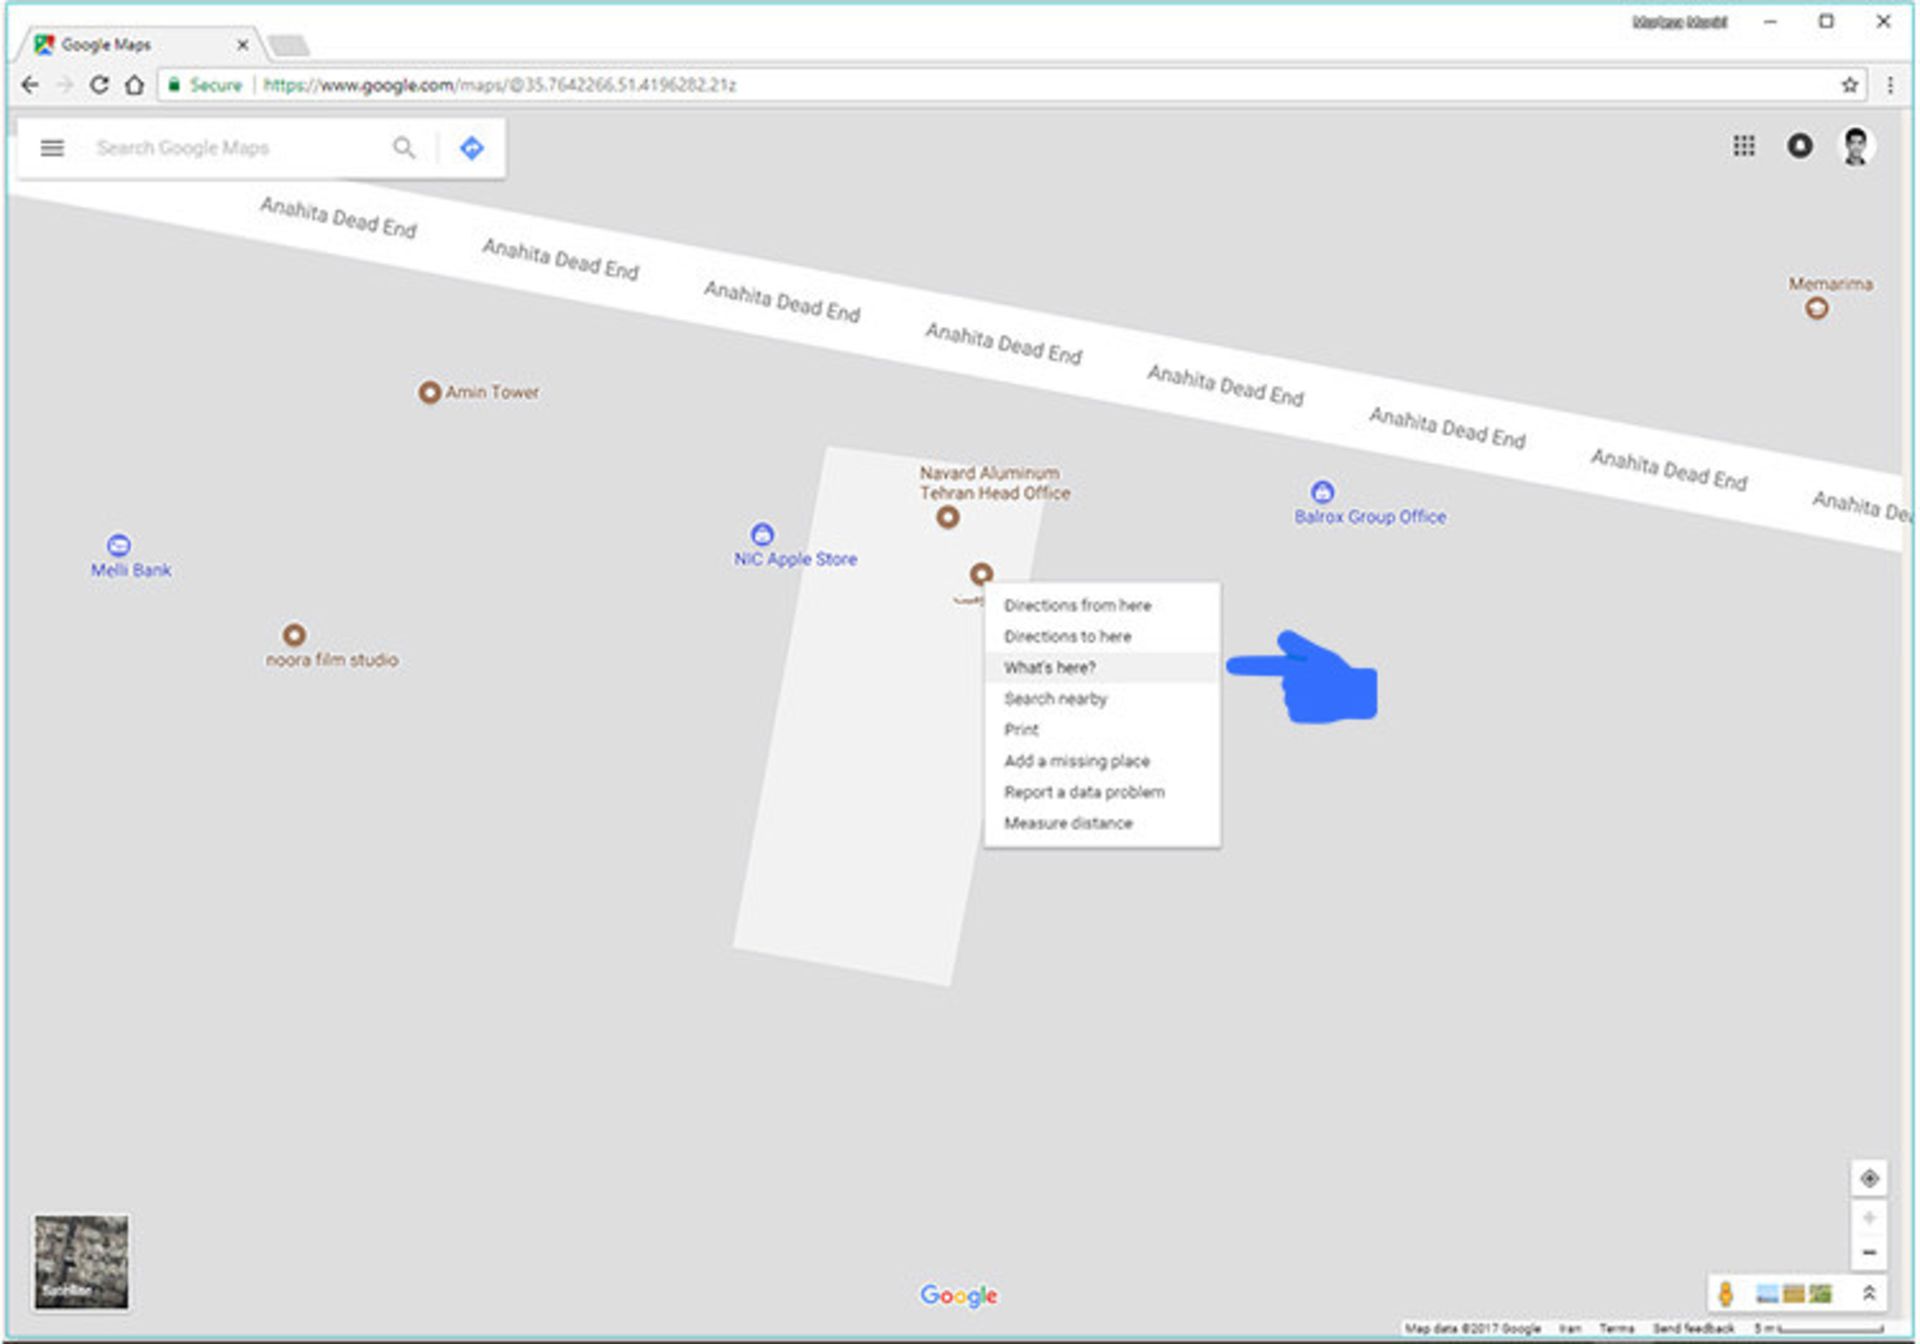
Task: Select the NIC Apple Store marker
Action: pyautogui.click(x=762, y=533)
